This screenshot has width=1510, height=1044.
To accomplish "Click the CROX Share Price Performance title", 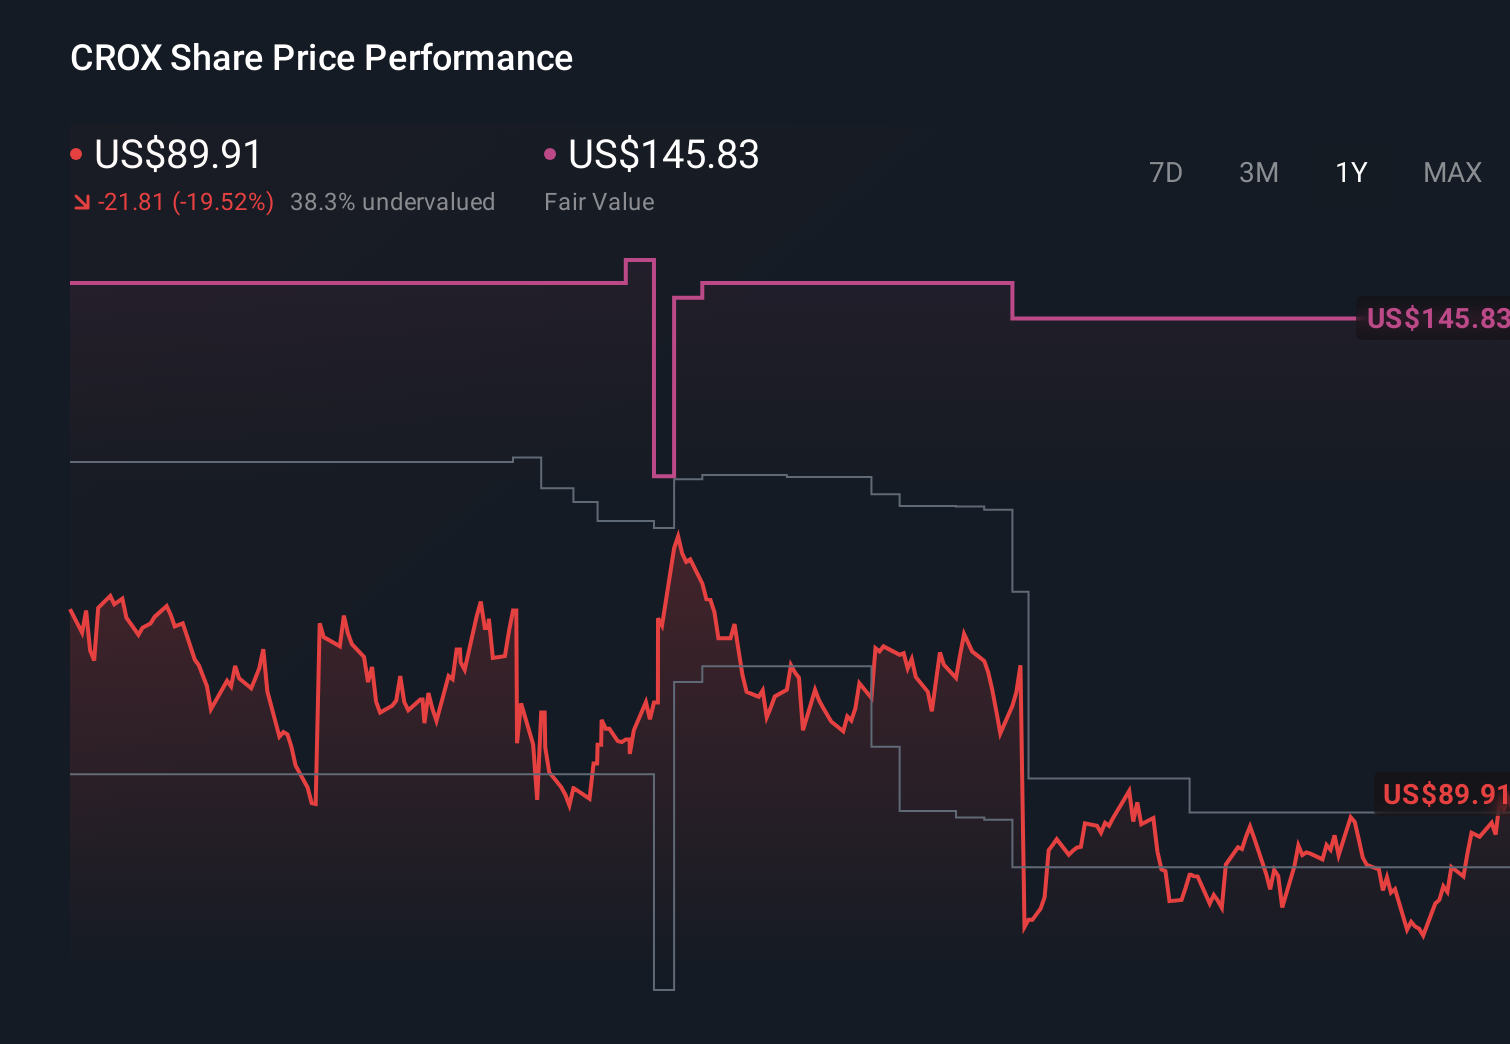I will click(321, 58).
